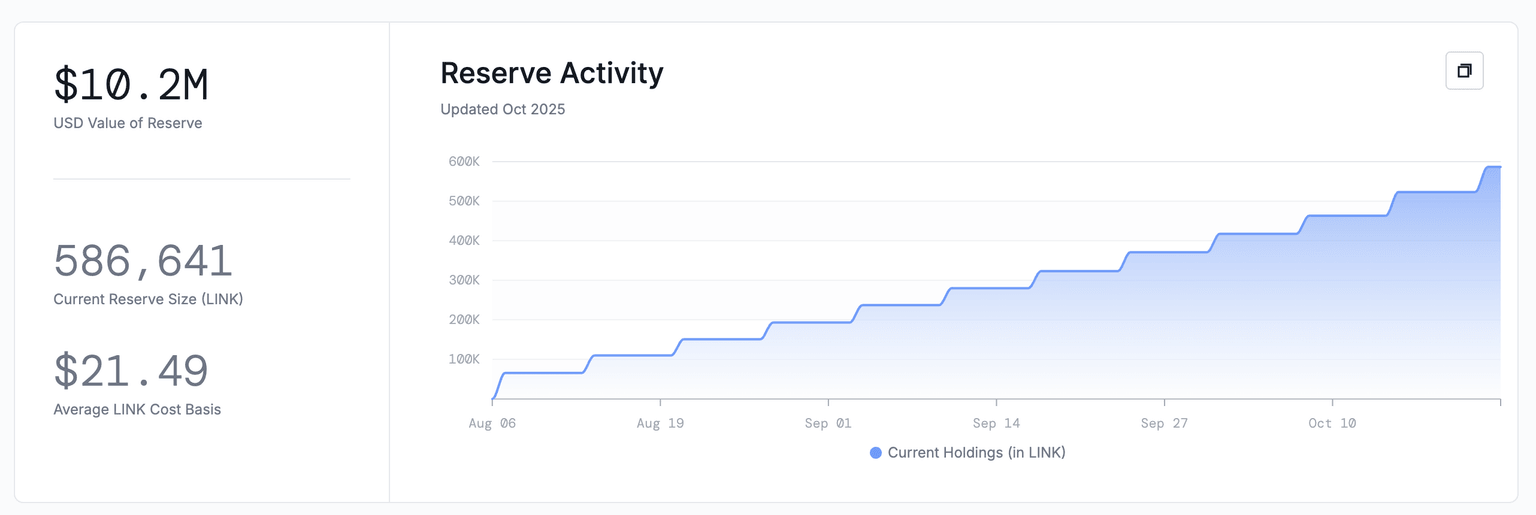
Task: Click the Sep 01 x-axis tick label
Action: [828, 424]
